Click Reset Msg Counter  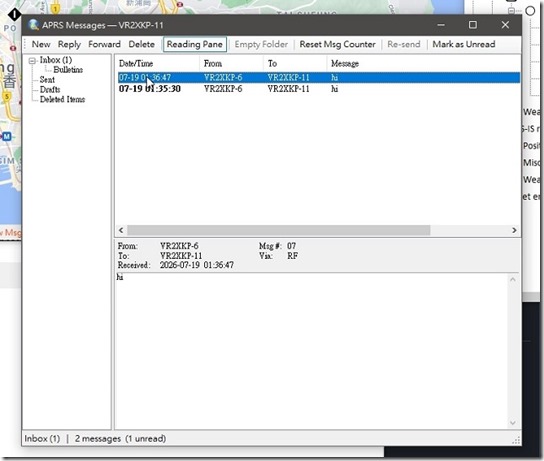tap(338, 44)
